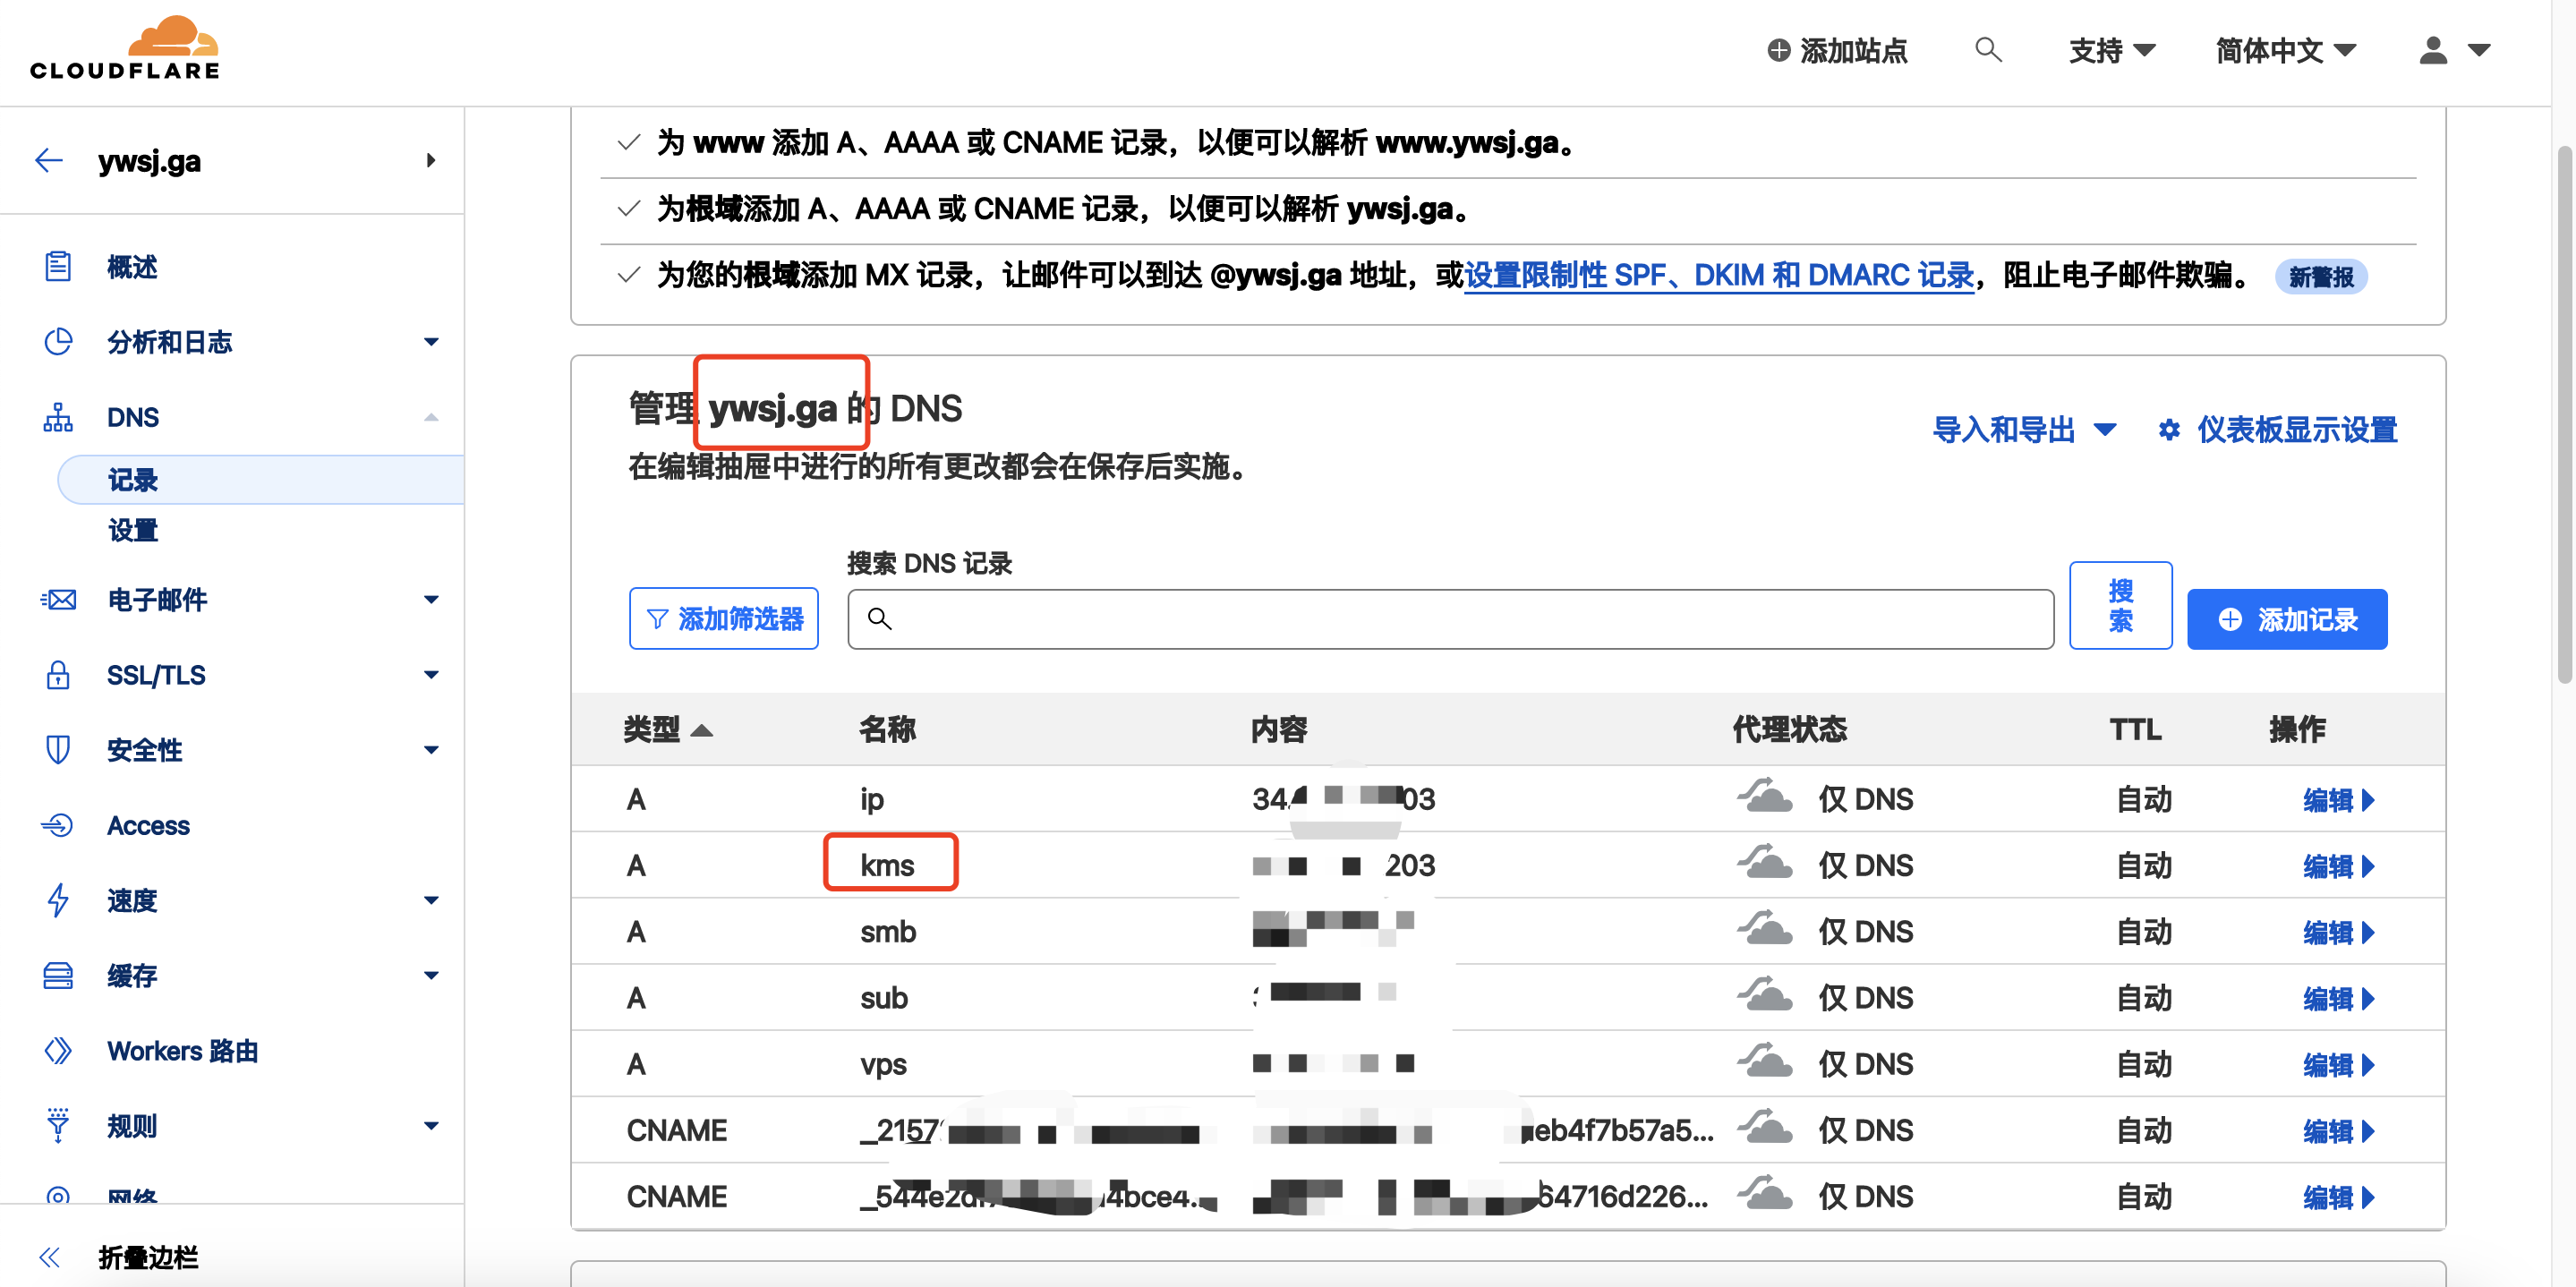The image size is (2576, 1287).
Task: Click the smb record name
Action: pyautogui.click(x=887, y=931)
